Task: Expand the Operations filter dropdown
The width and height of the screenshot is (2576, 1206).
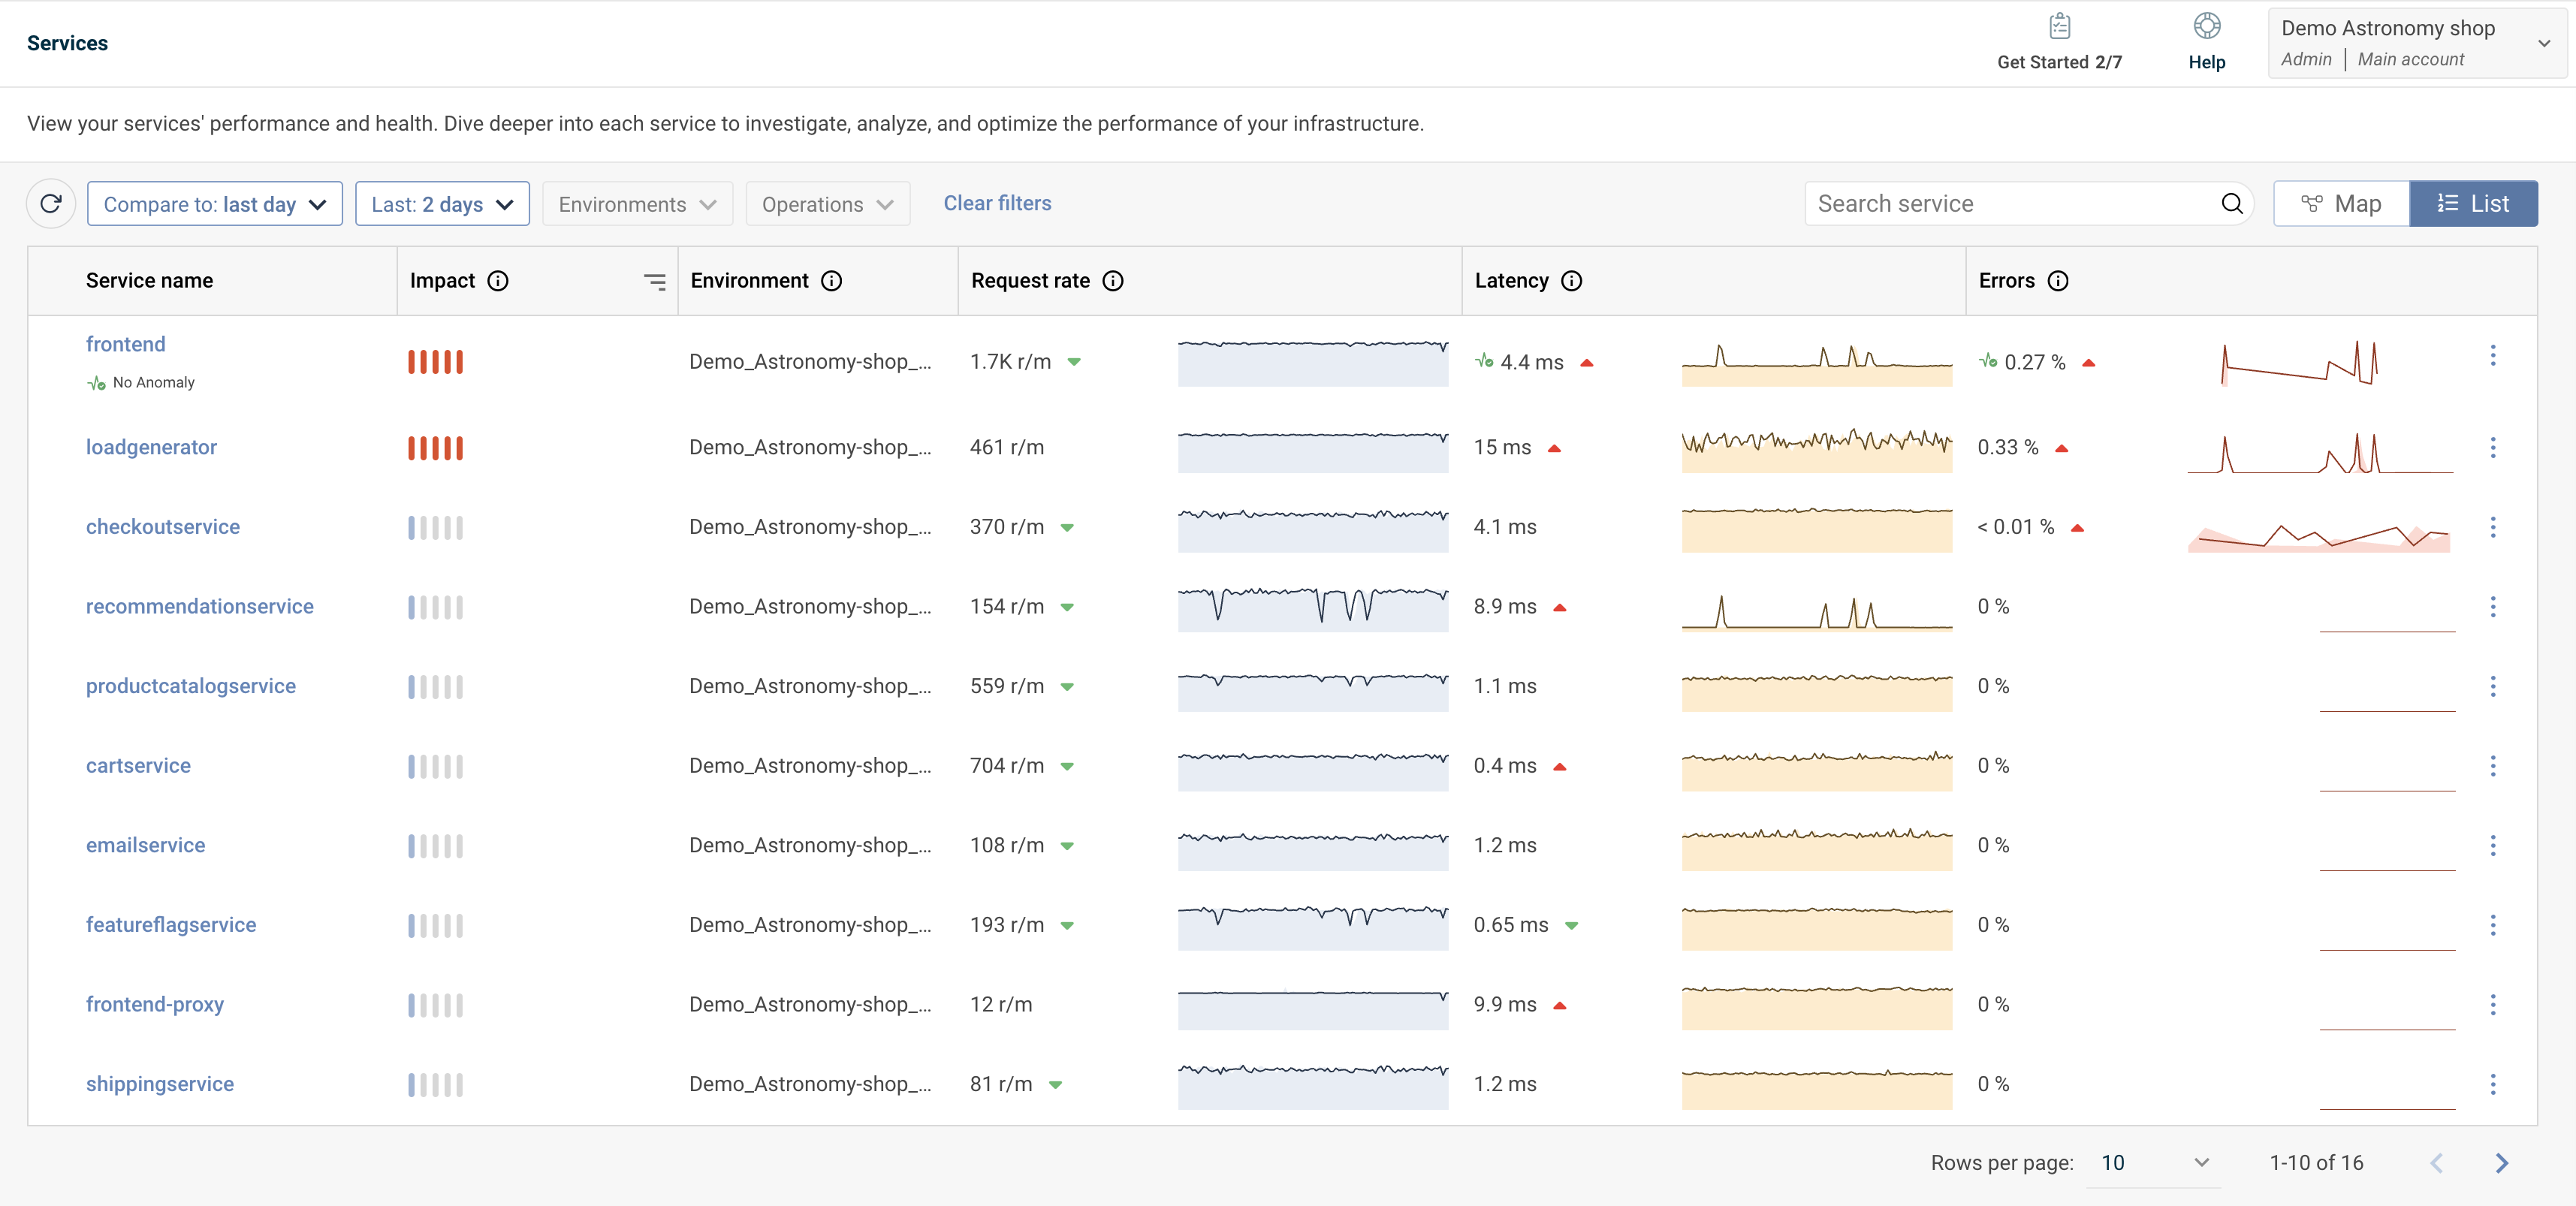Action: click(x=827, y=204)
